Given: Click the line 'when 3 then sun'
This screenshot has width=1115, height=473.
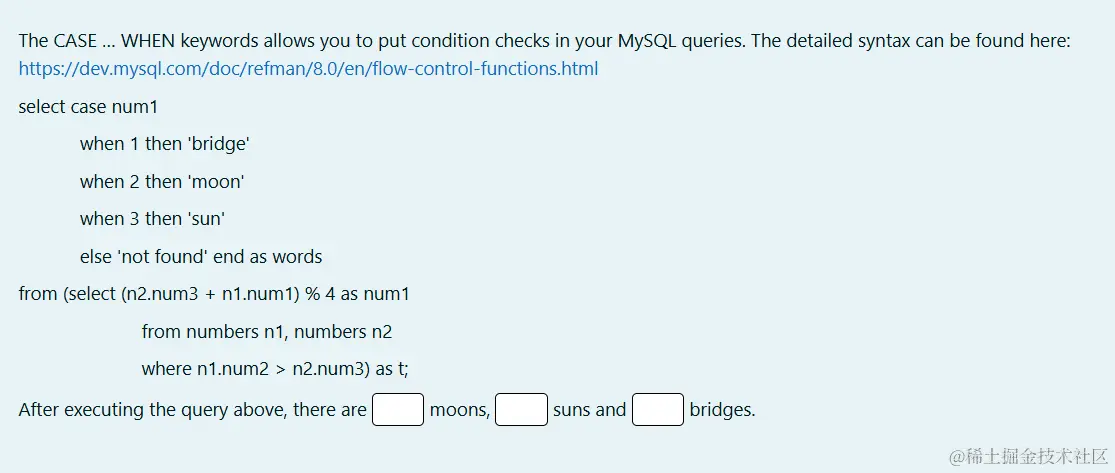Looking at the screenshot, I should click(152, 219).
